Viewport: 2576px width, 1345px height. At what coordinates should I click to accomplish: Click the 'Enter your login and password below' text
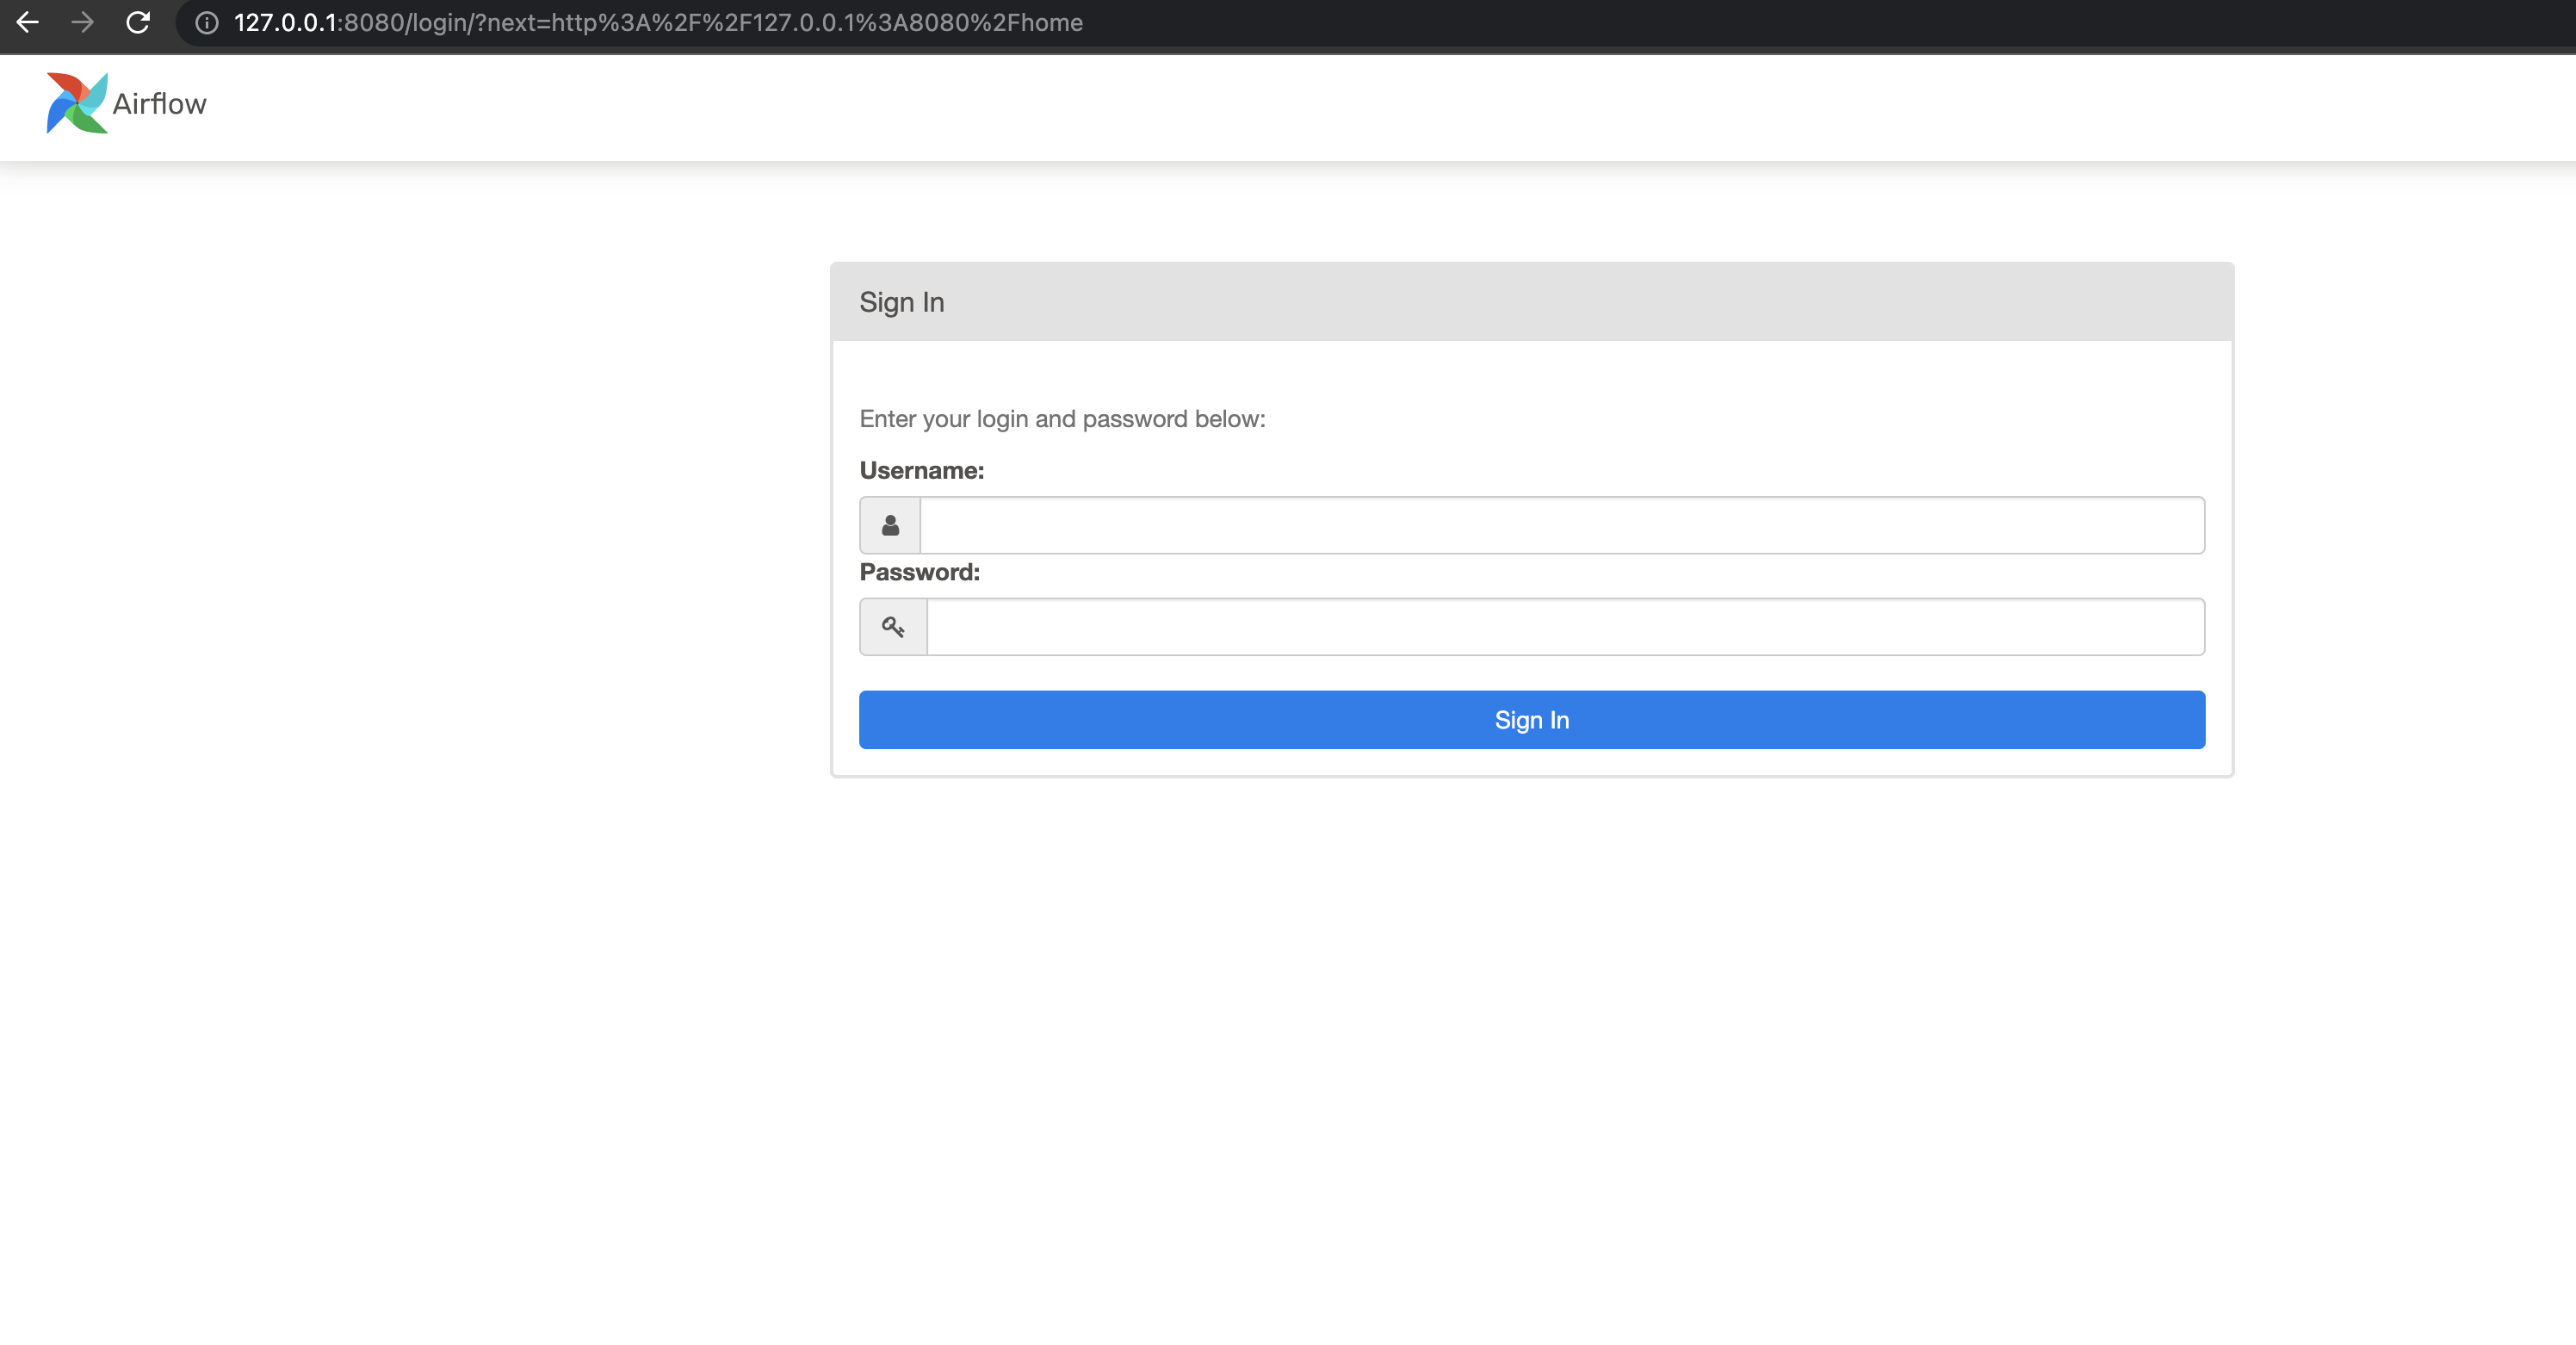point(1062,419)
